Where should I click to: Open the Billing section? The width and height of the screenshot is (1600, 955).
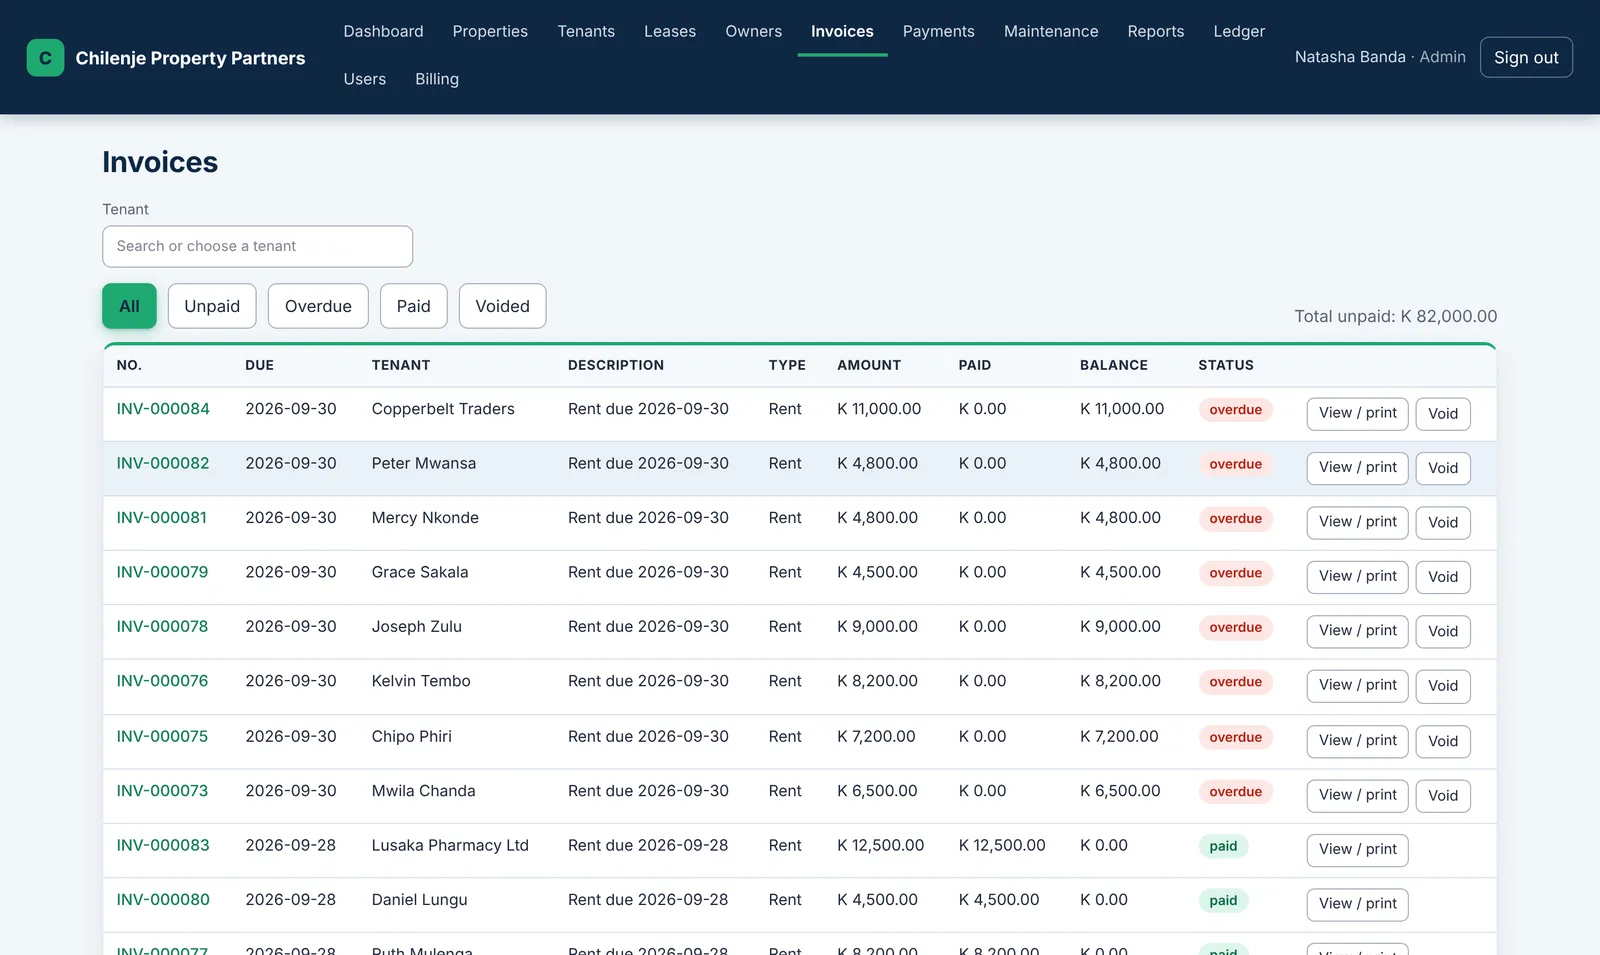pyautogui.click(x=437, y=79)
